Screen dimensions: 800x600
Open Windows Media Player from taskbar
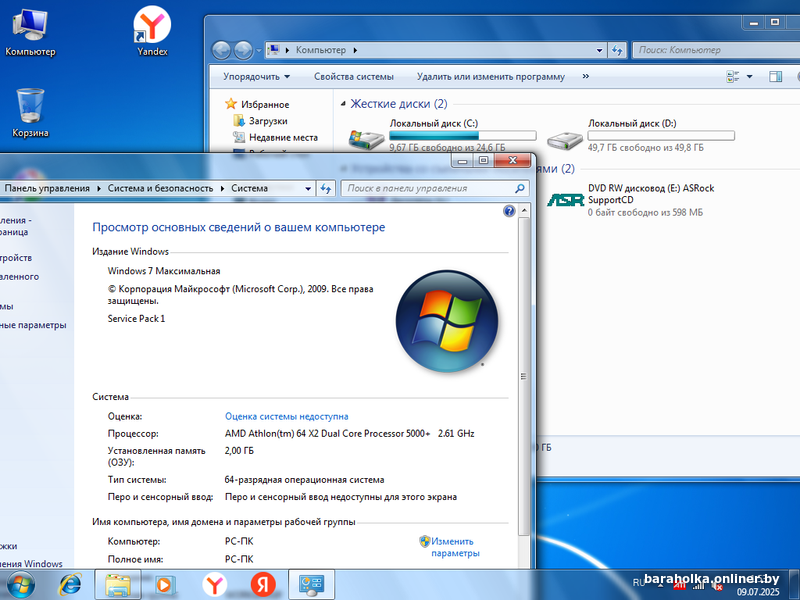tap(164, 585)
